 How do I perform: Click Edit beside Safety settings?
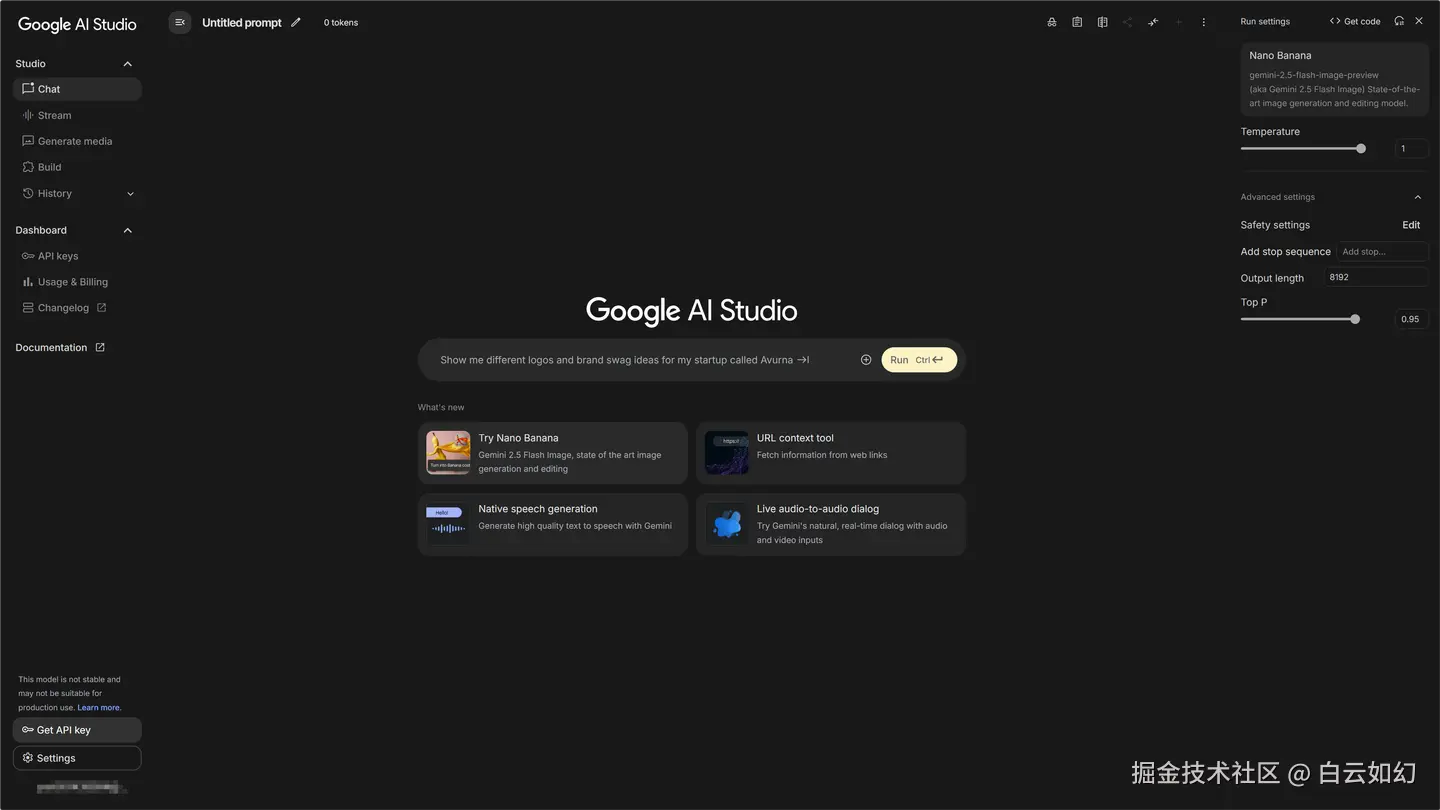pos(1411,225)
